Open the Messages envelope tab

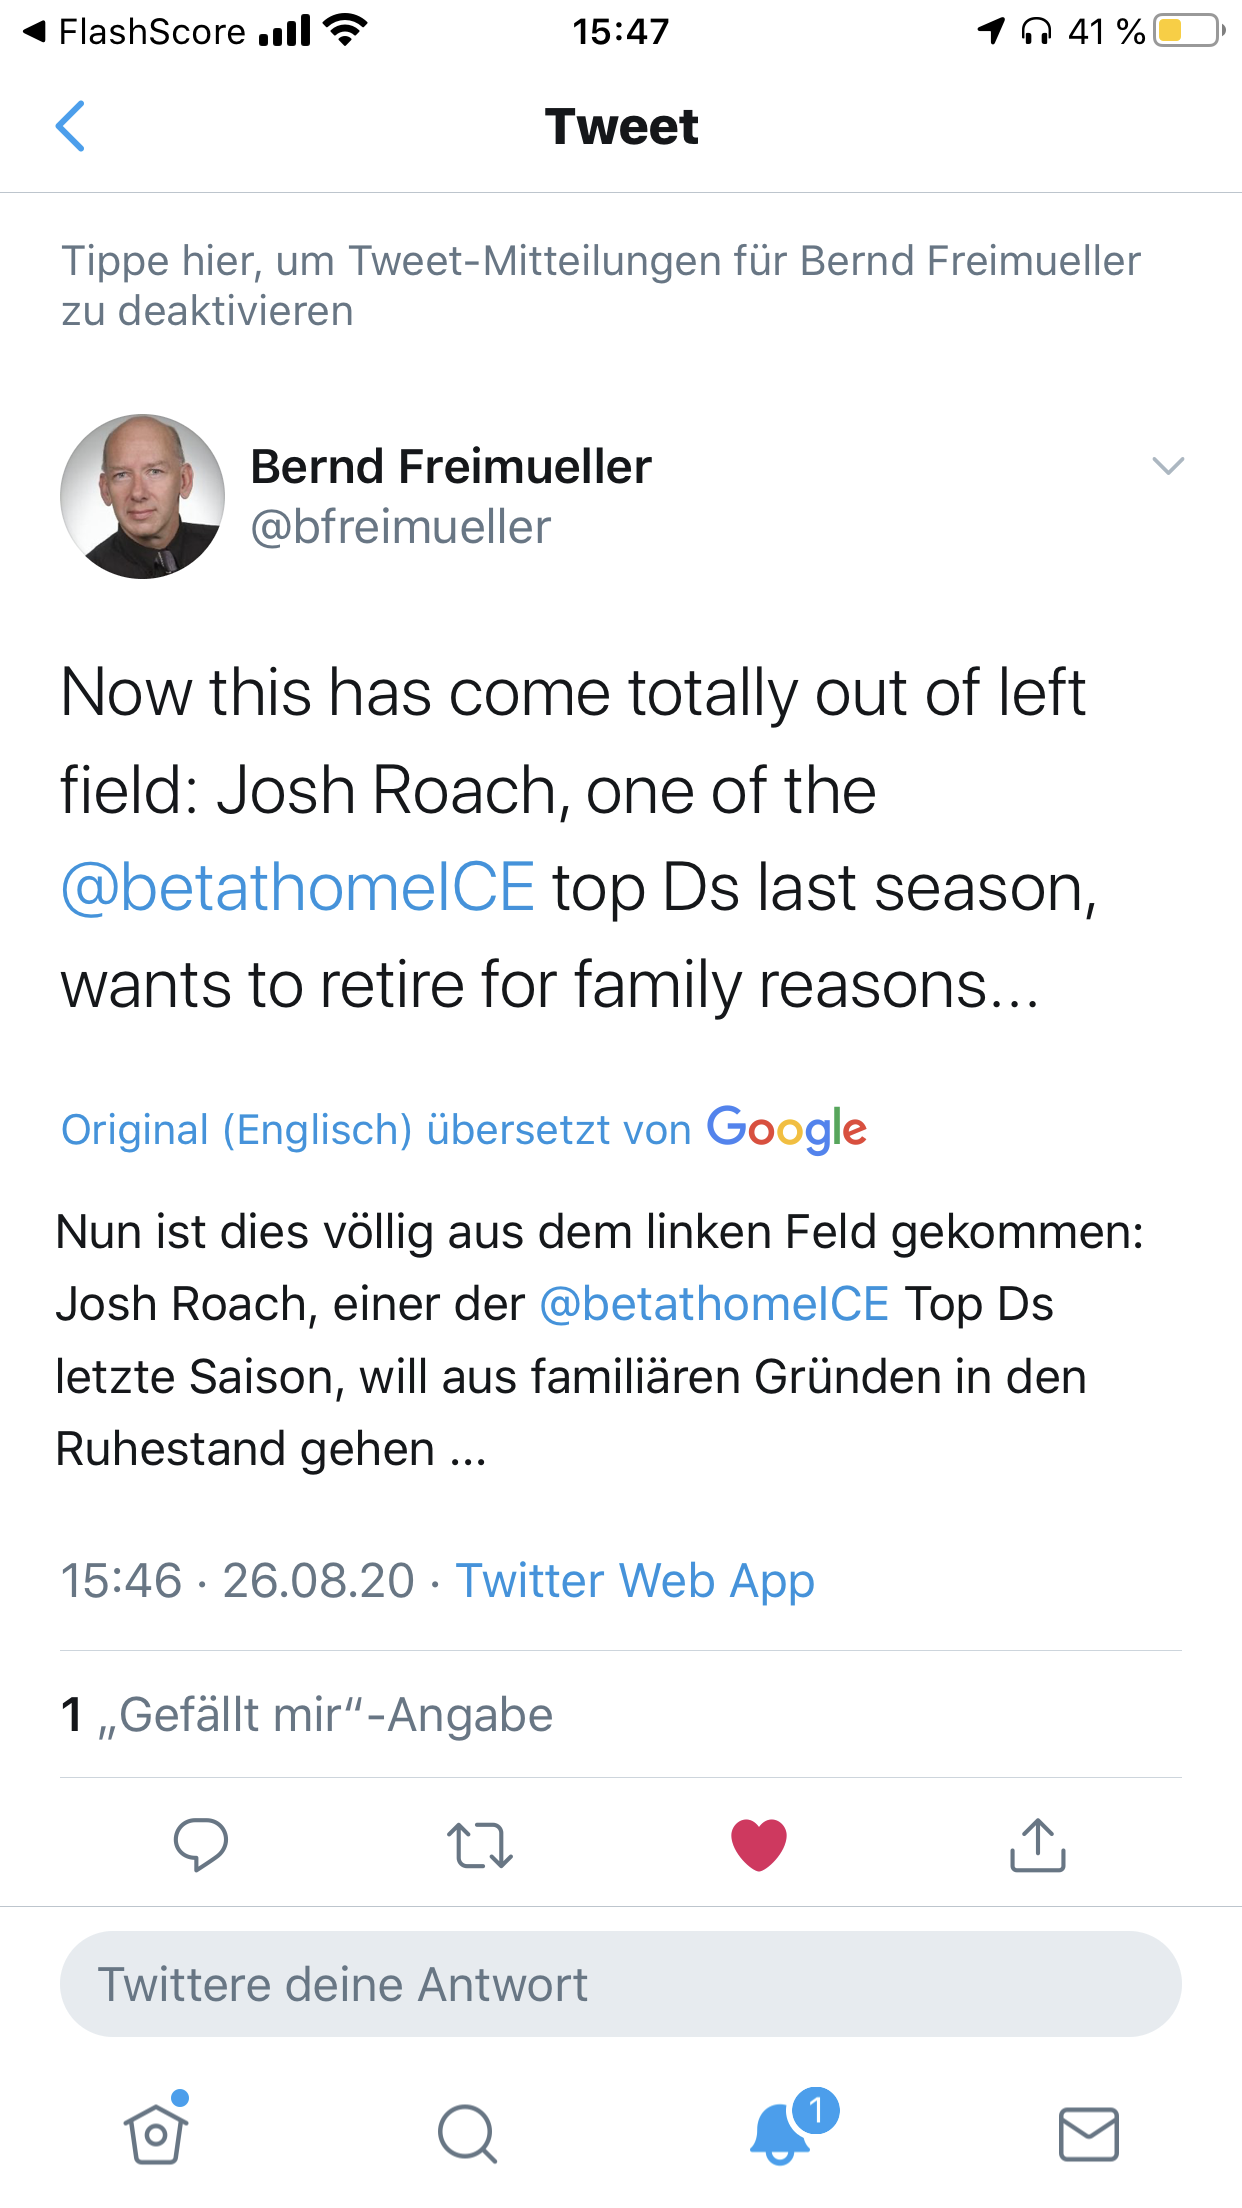point(1088,2133)
